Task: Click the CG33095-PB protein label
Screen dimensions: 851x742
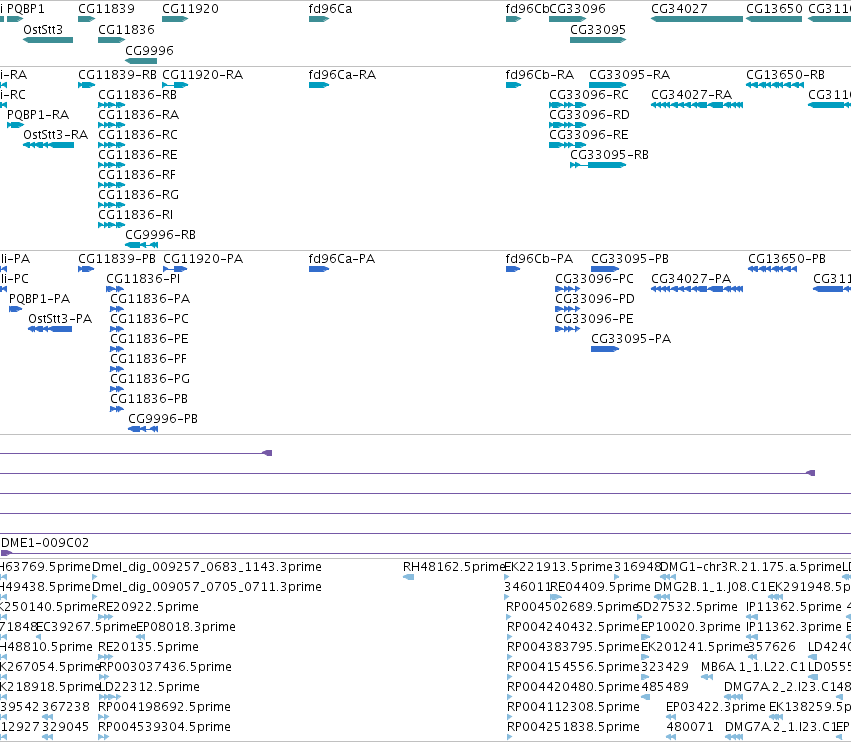Action: tap(630, 259)
